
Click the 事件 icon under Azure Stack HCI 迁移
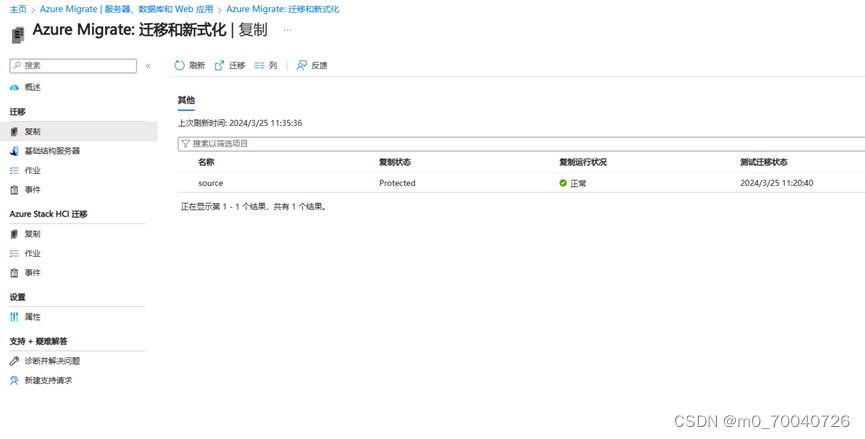pyautogui.click(x=14, y=273)
